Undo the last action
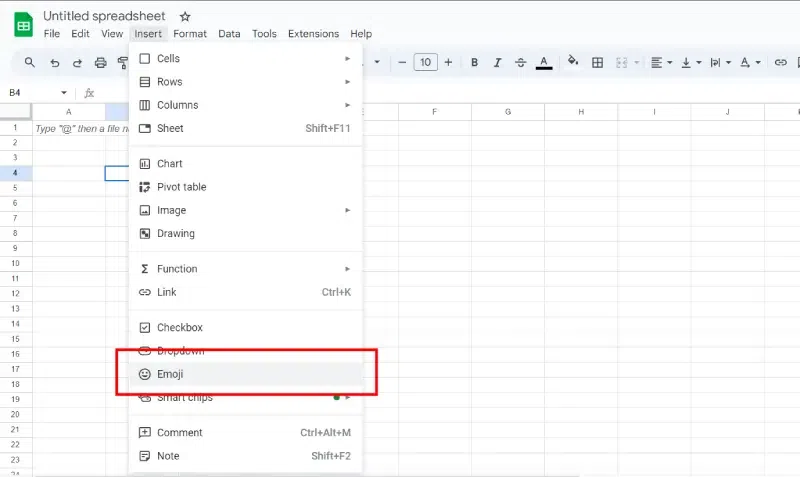800x477 pixels. click(x=55, y=63)
